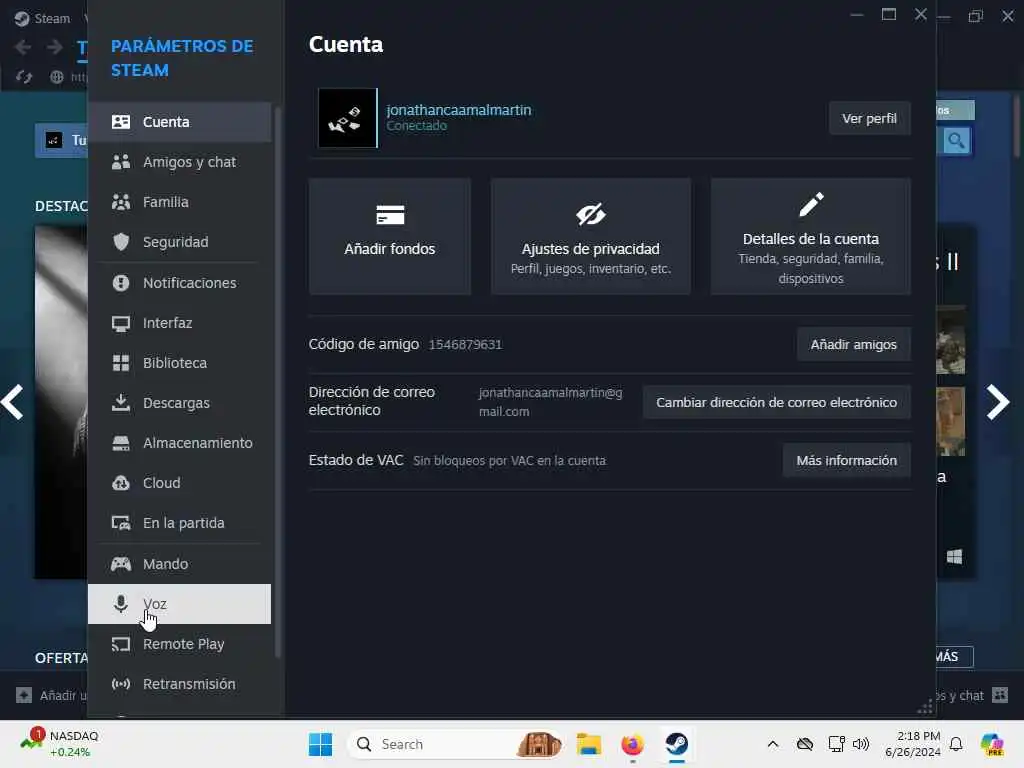1024x768 pixels.
Task: Select Remote Play settings
Action: [180, 644]
